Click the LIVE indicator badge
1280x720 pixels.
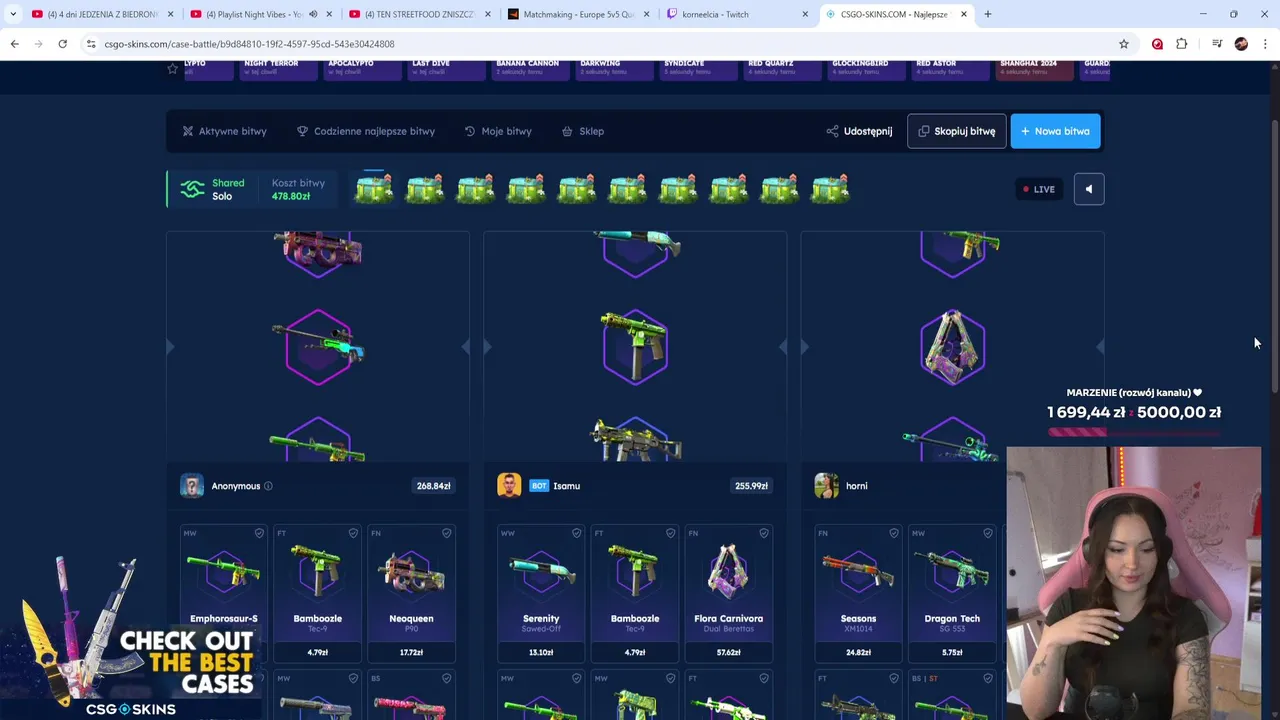1038,189
